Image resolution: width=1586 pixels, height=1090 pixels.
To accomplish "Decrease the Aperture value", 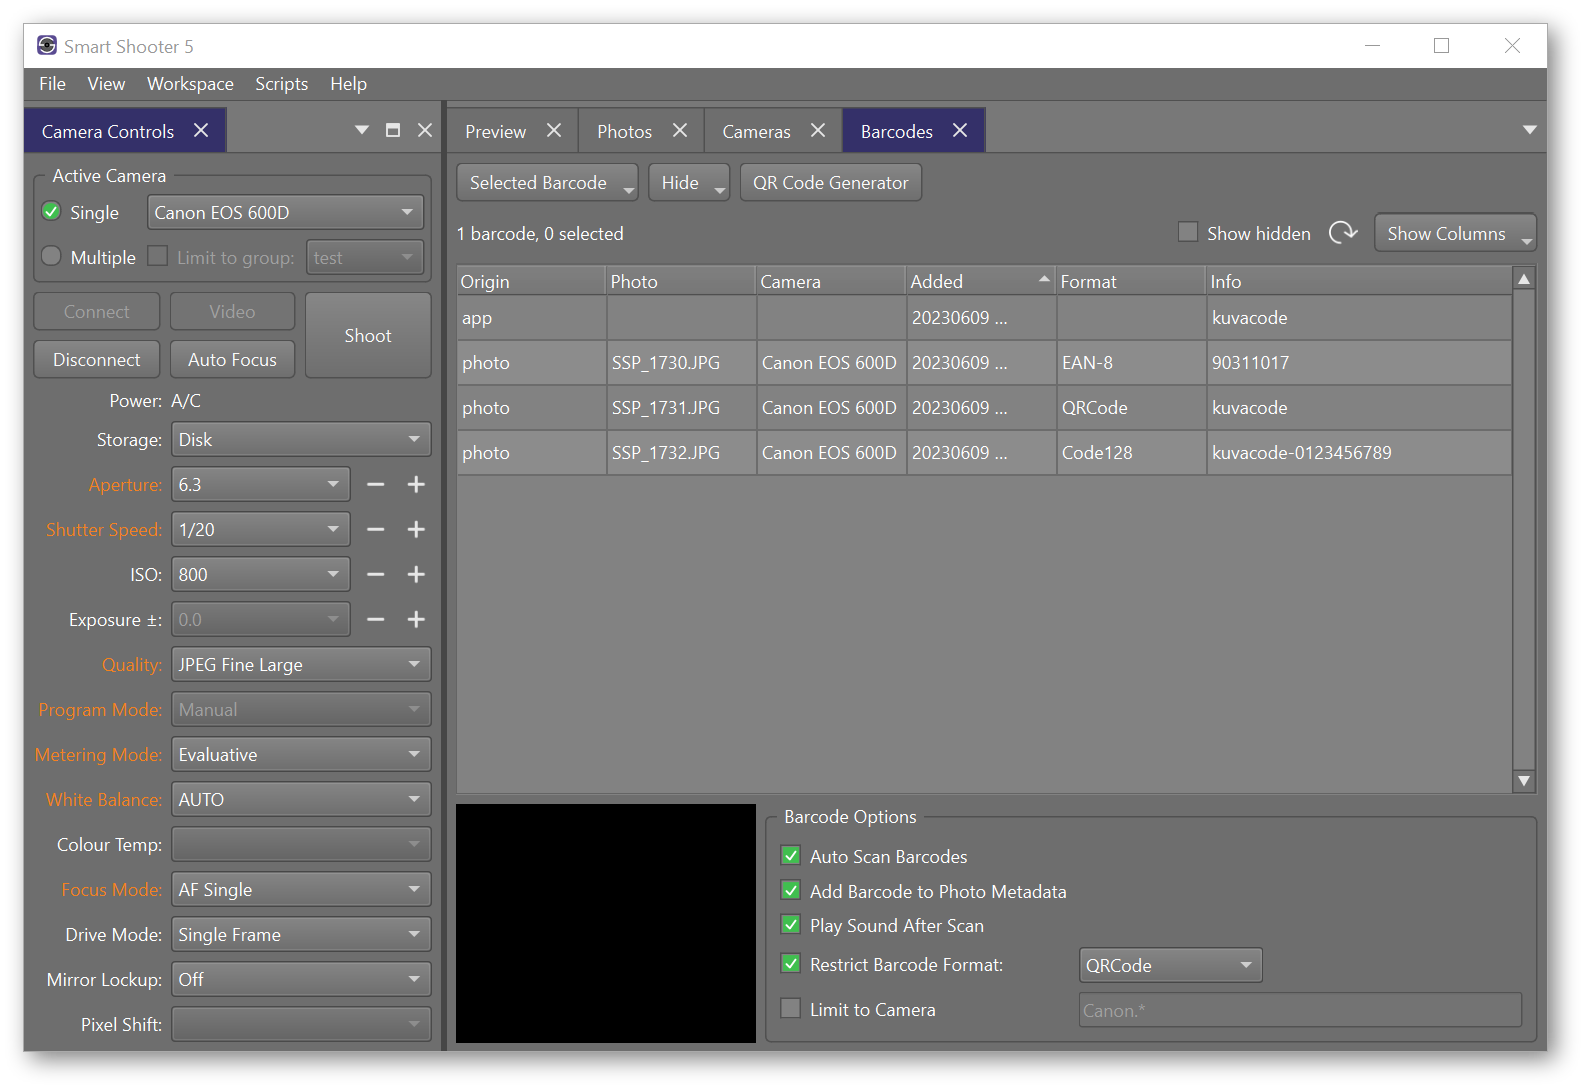I will click(x=375, y=485).
